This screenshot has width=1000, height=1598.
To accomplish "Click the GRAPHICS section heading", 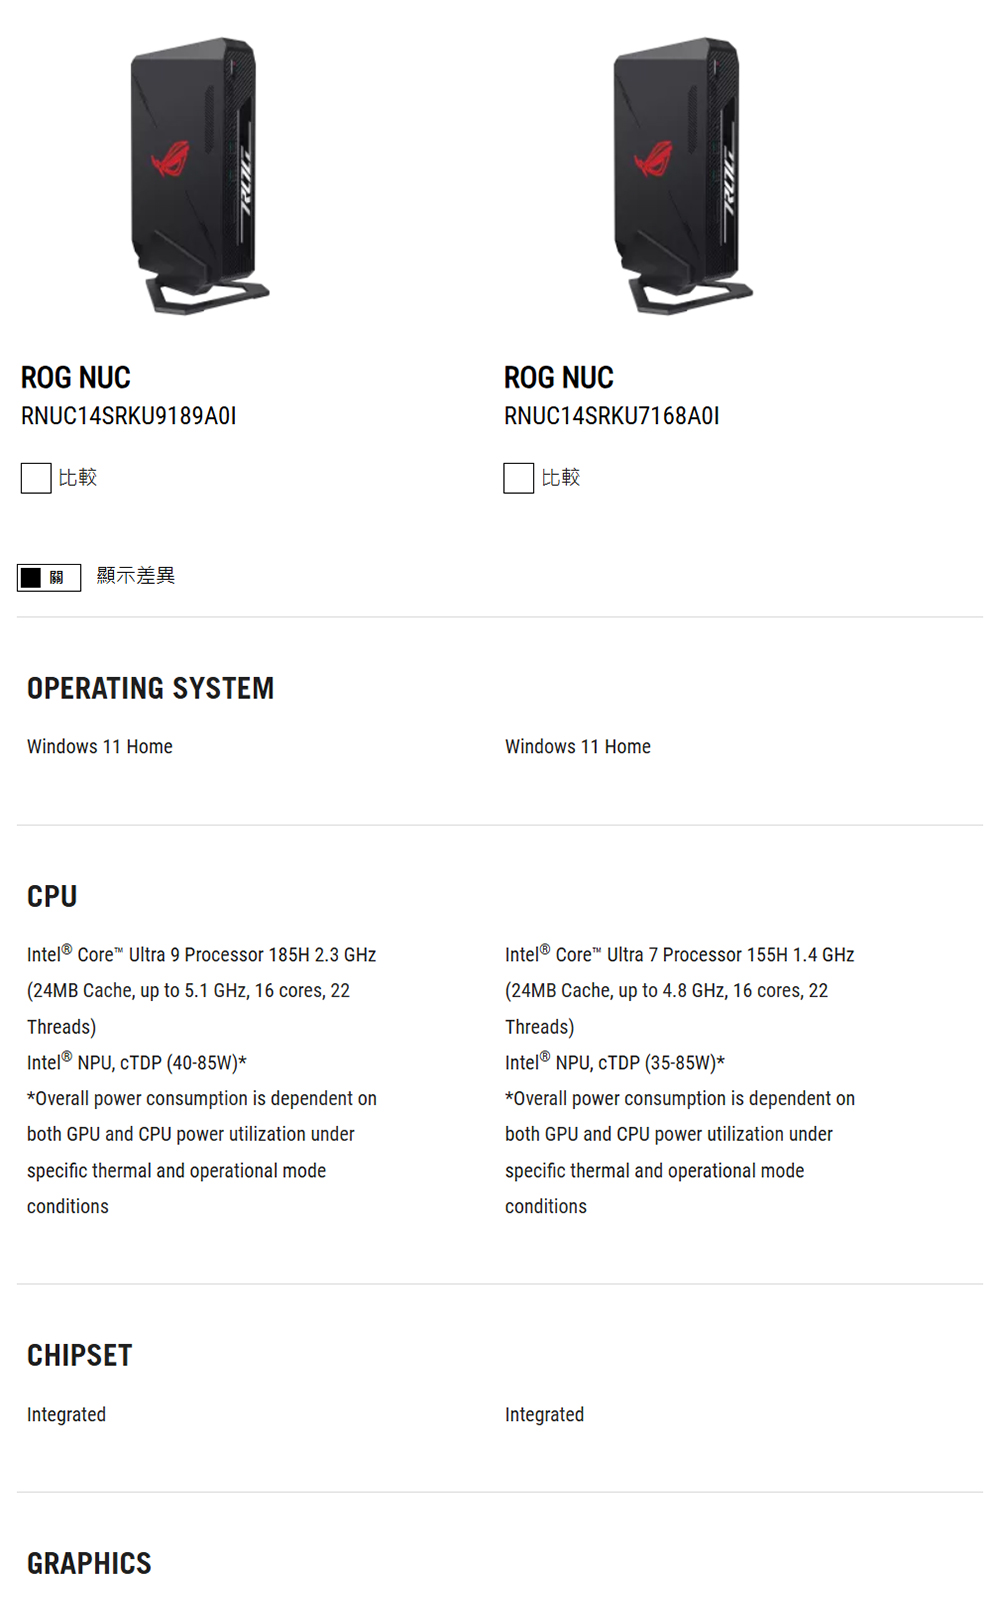I will [x=90, y=1564].
